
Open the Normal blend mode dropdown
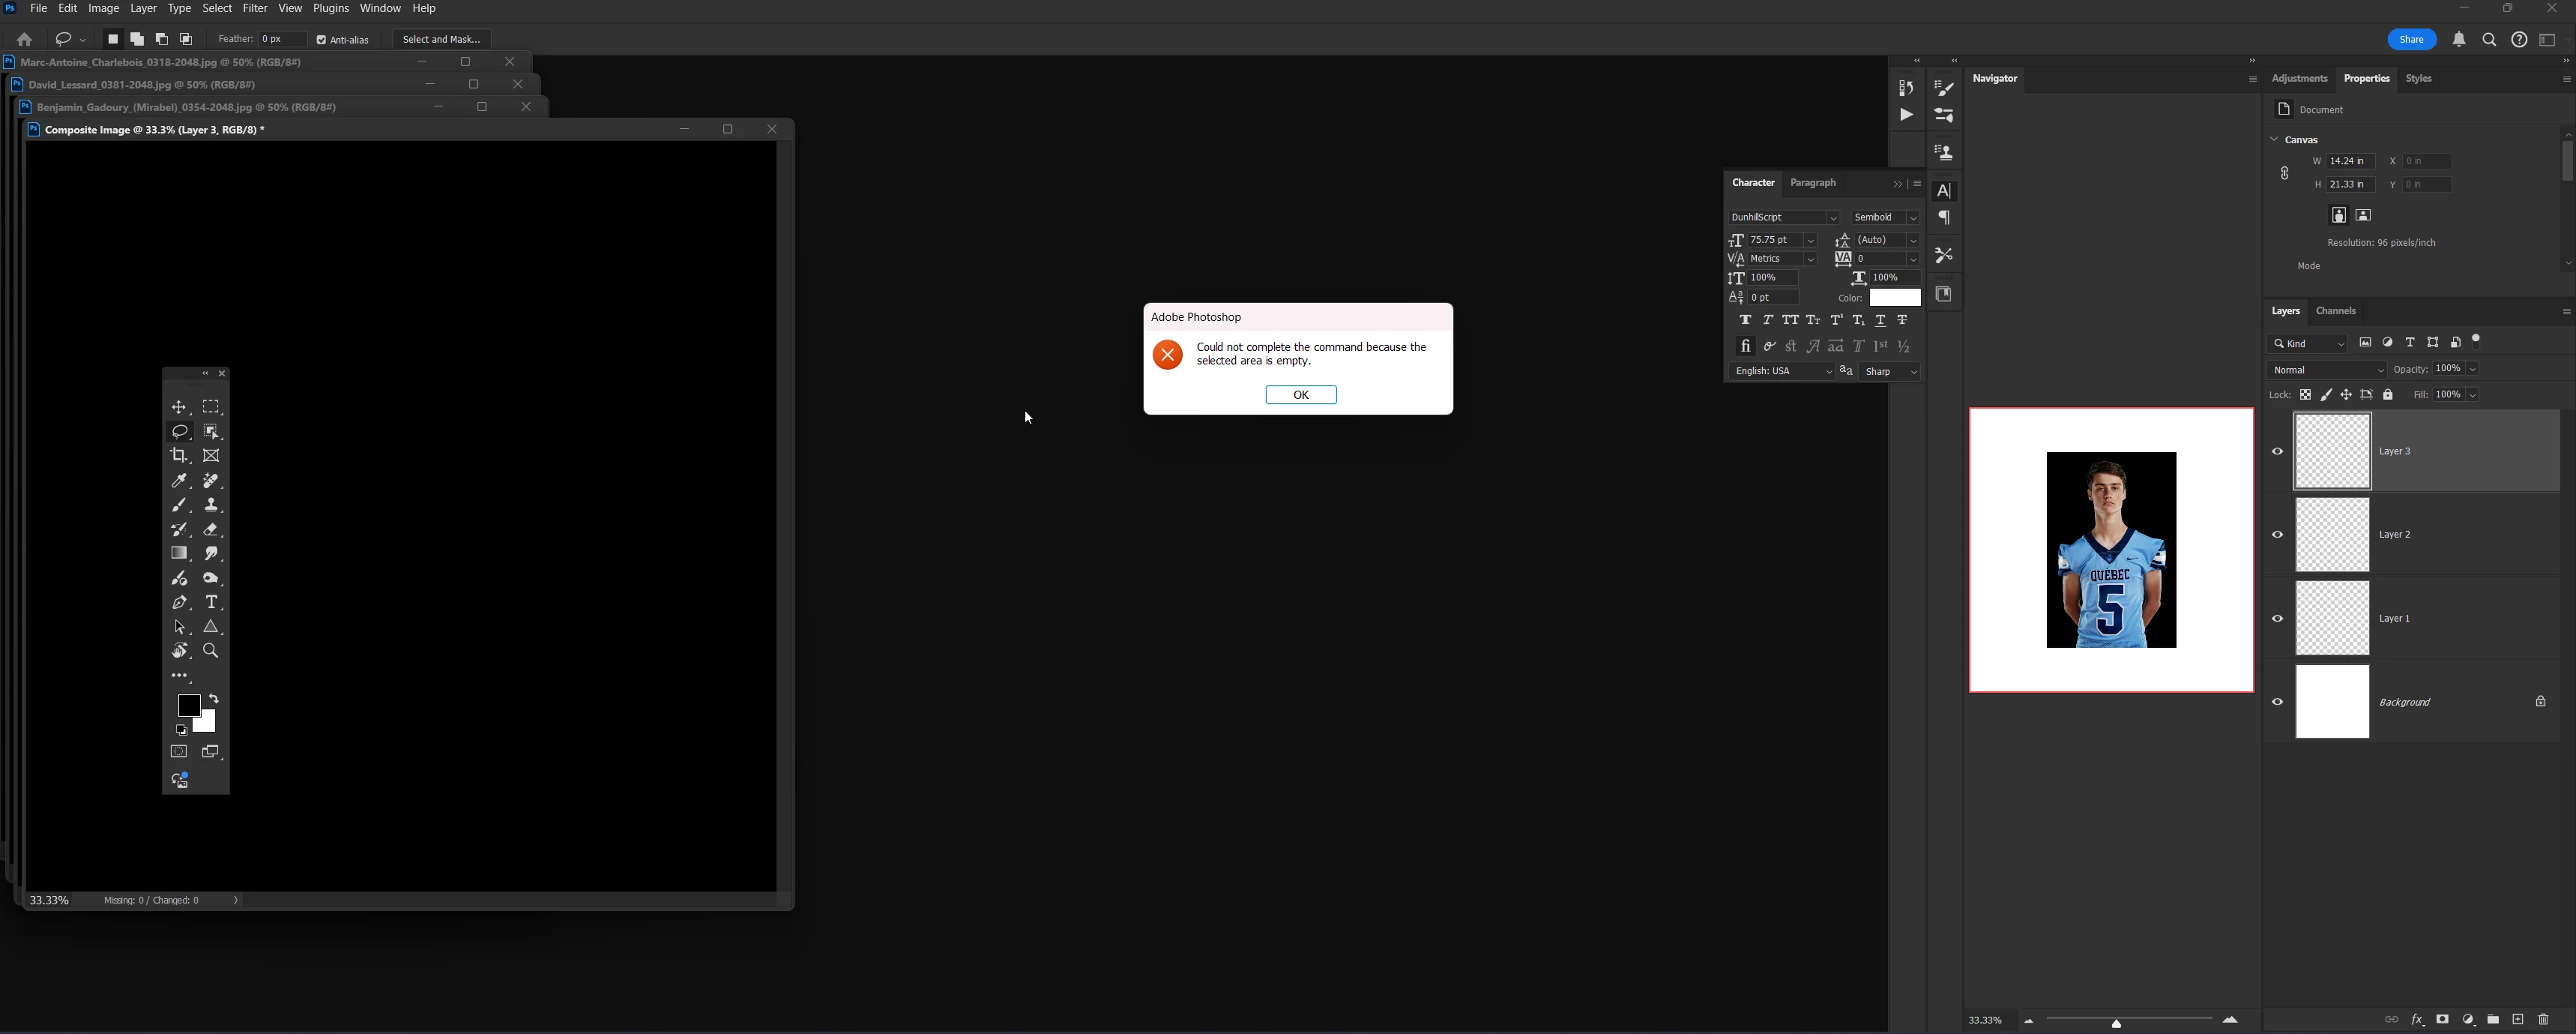[2326, 370]
